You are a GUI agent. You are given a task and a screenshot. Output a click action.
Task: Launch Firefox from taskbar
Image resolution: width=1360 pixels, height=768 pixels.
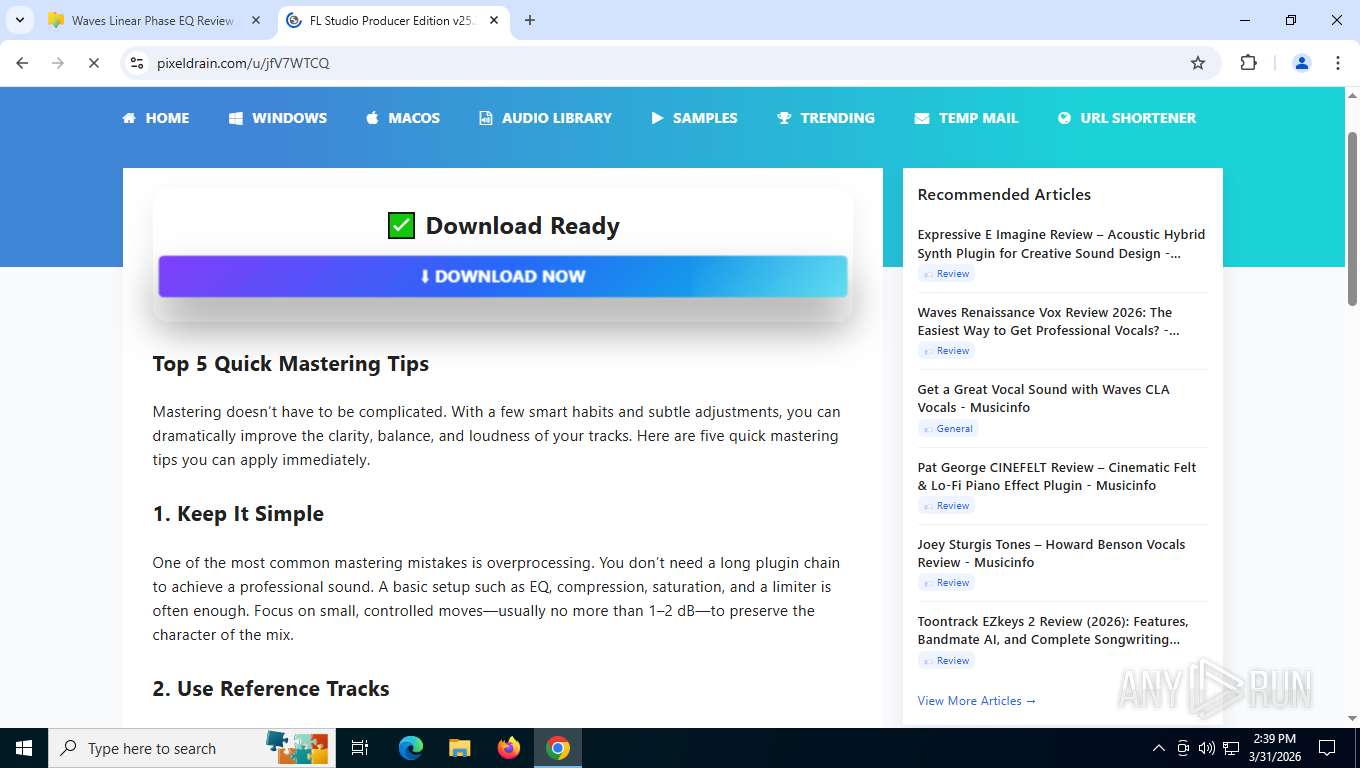coord(509,748)
